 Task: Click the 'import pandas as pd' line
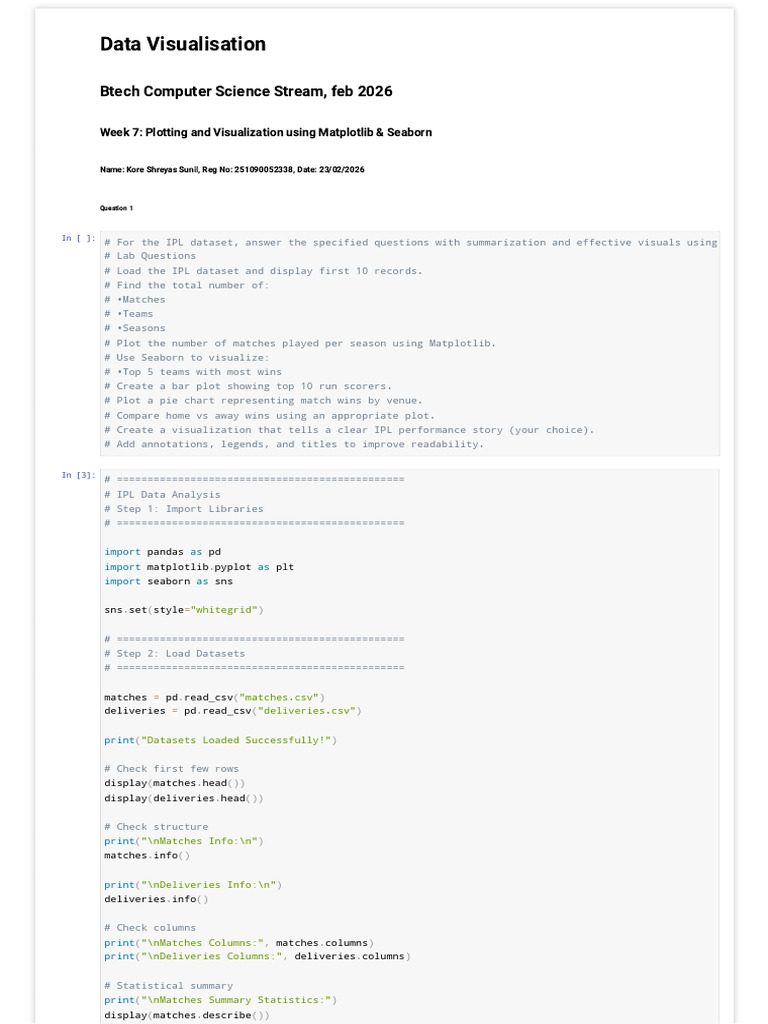(x=163, y=552)
